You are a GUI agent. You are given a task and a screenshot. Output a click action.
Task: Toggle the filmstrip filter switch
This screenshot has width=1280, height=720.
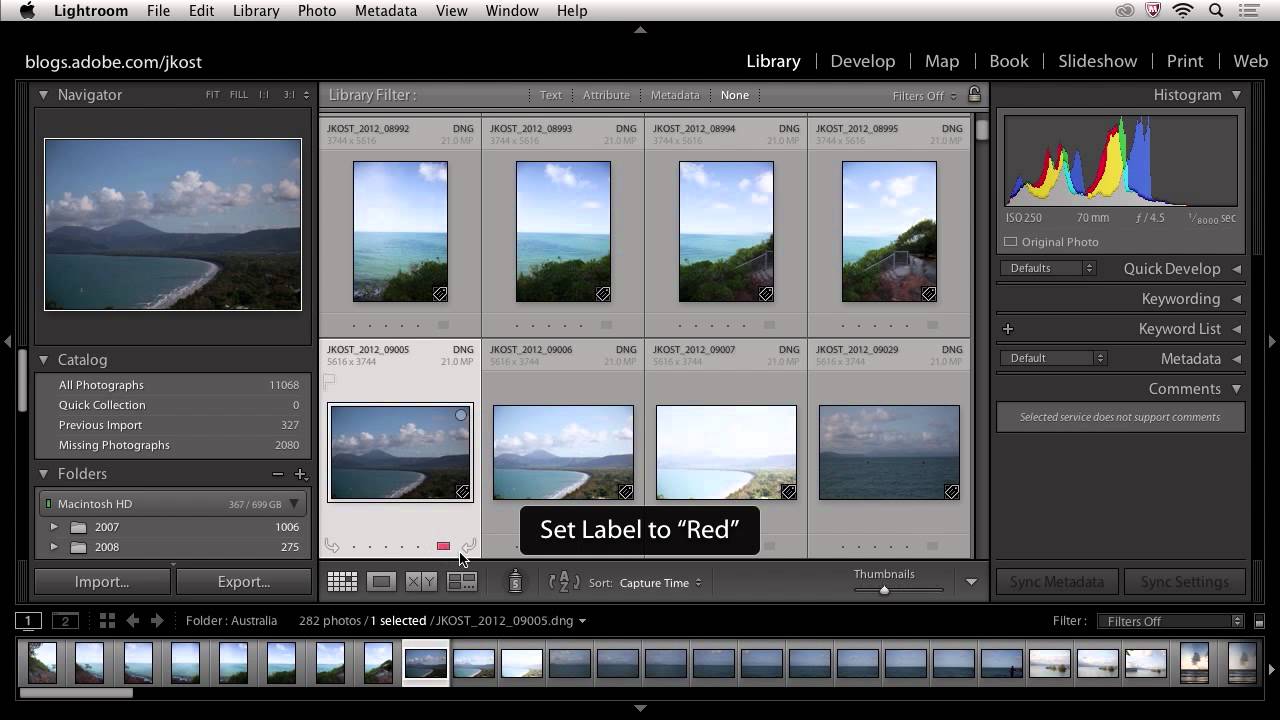tap(1259, 621)
